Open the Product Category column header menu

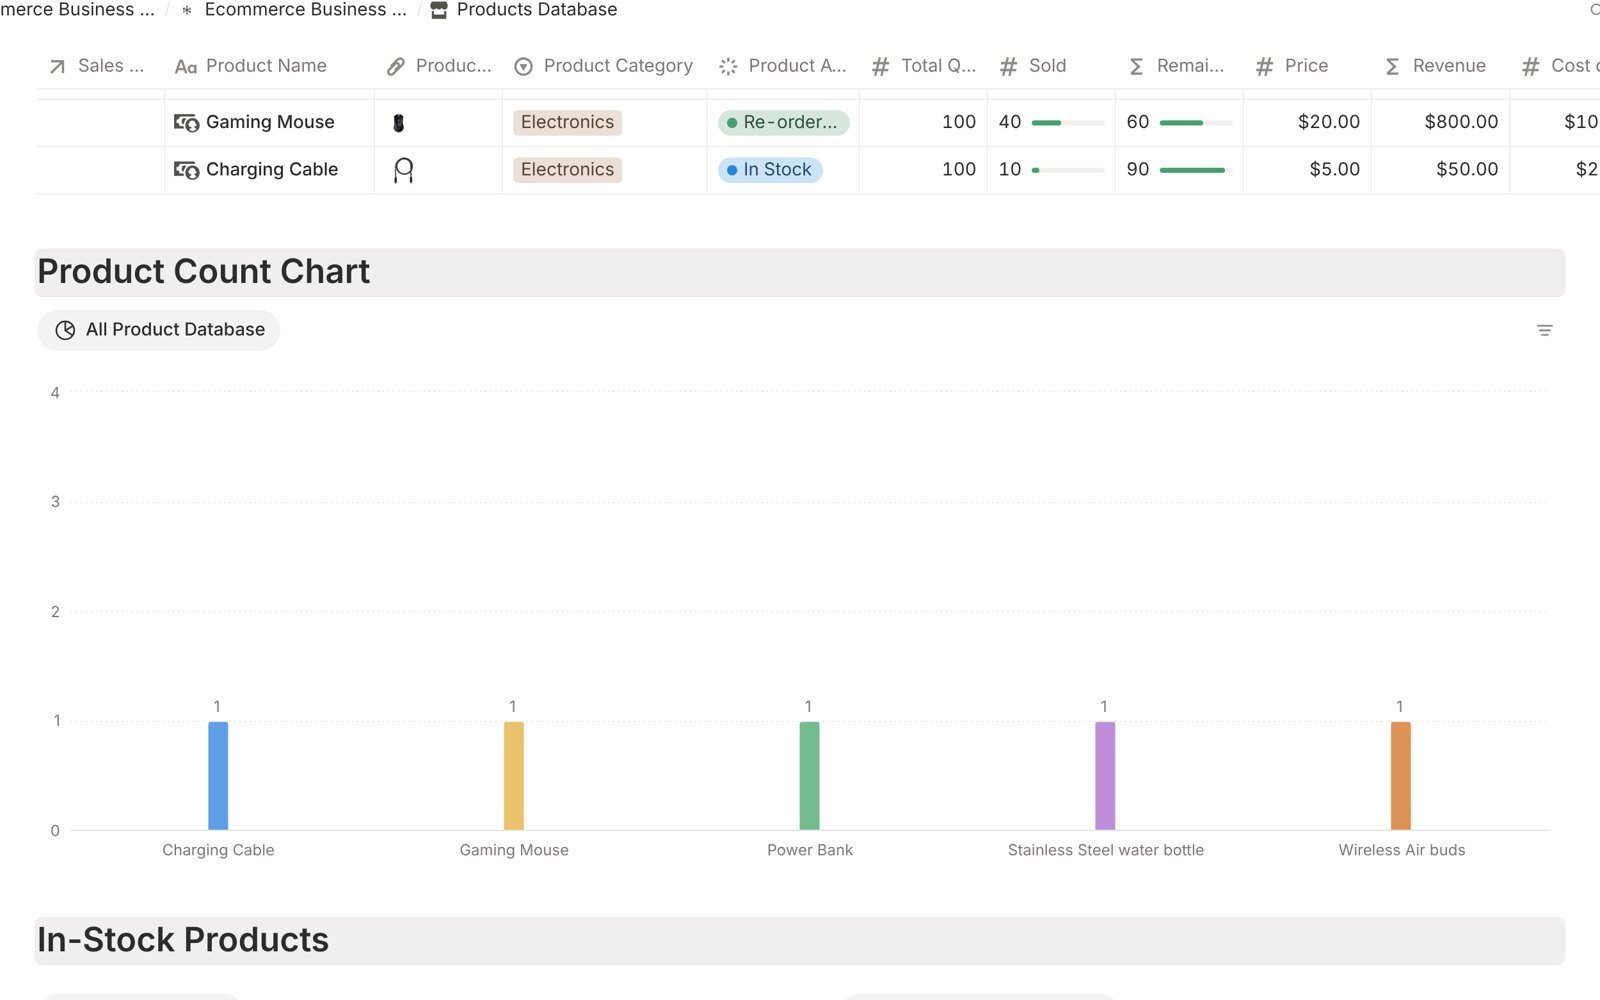click(604, 66)
